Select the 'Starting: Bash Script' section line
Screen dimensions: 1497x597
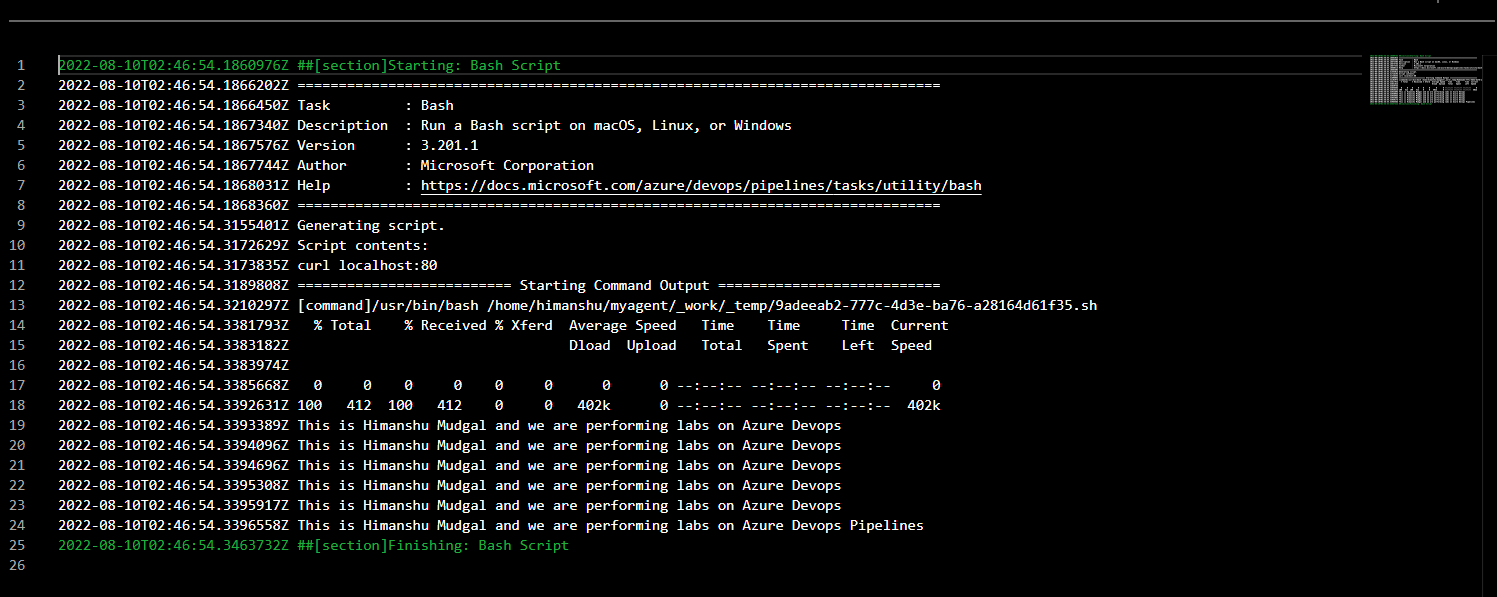[x=309, y=65]
